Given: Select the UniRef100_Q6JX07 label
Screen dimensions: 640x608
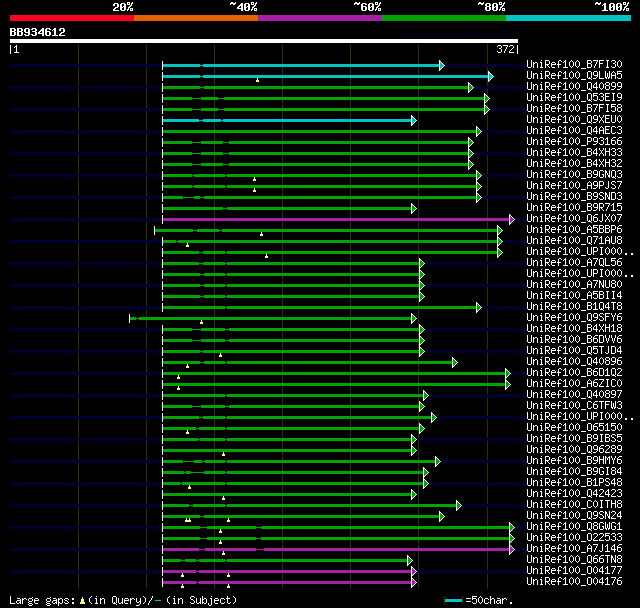Looking at the screenshot, I should coord(574,219).
